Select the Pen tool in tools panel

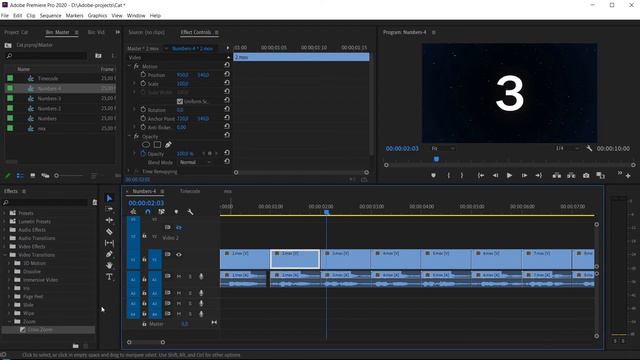[x=109, y=254]
